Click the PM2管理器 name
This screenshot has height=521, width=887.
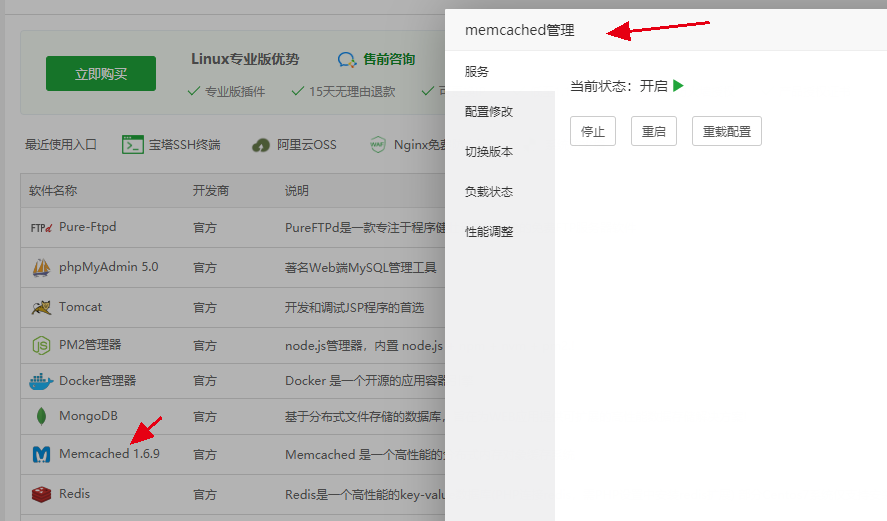(x=90, y=345)
